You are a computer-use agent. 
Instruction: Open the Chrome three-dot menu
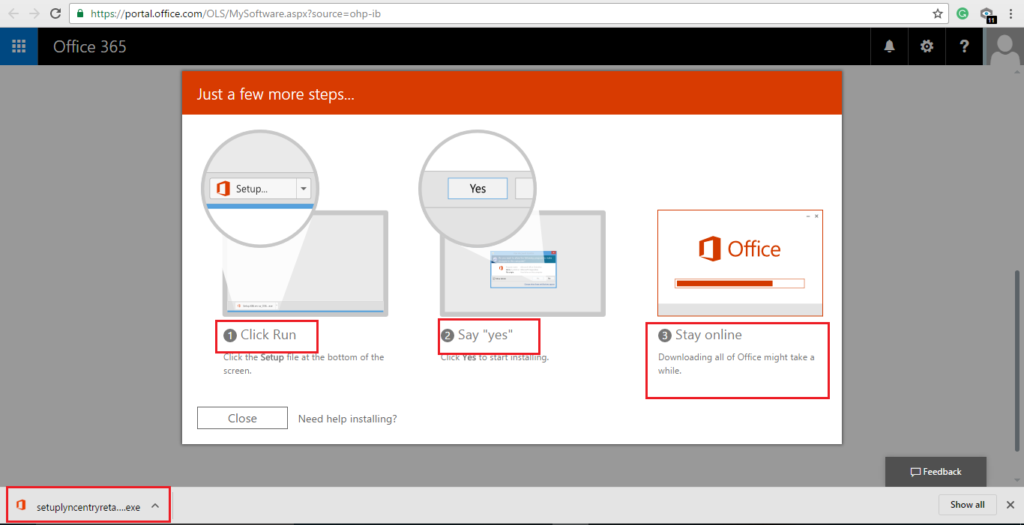point(1012,13)
